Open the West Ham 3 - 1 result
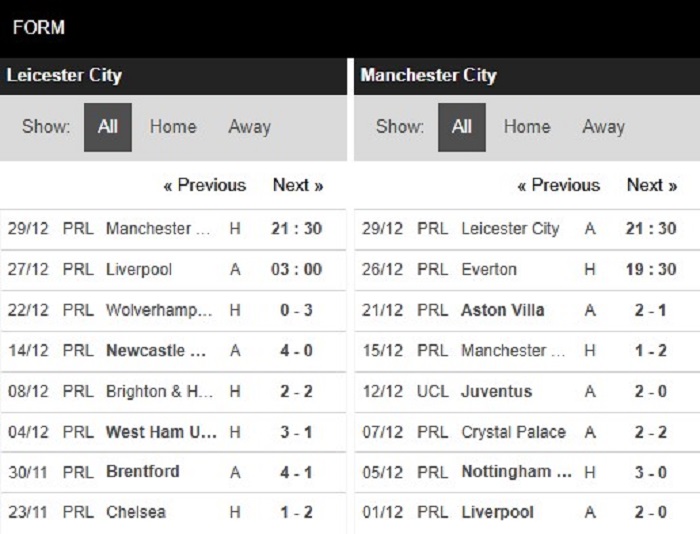Image resolution: width=700 pixels, height=534 pixels. 173,432
